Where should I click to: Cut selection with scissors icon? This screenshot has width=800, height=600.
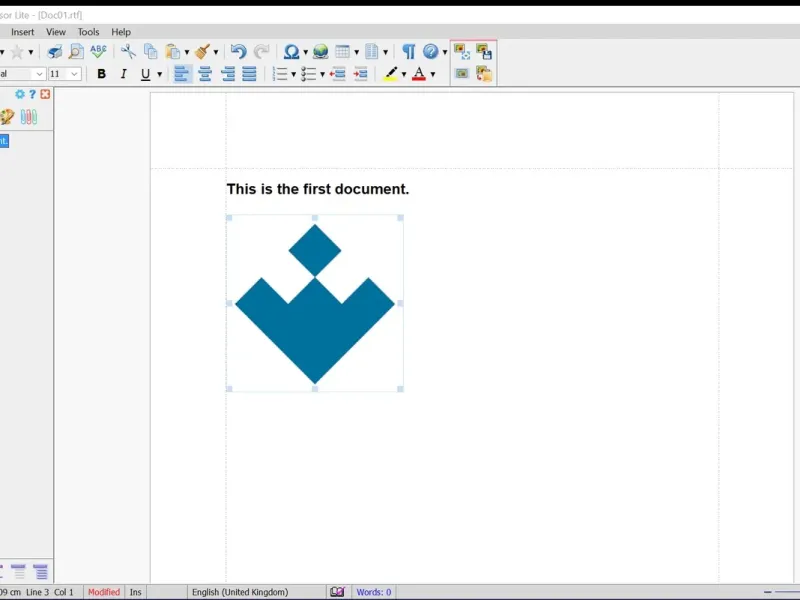(128, 52)
